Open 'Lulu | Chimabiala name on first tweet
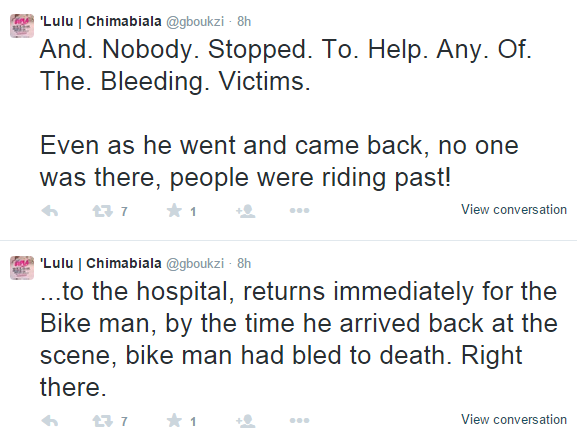Screen dimensions: 577x444 coord(100,21)
